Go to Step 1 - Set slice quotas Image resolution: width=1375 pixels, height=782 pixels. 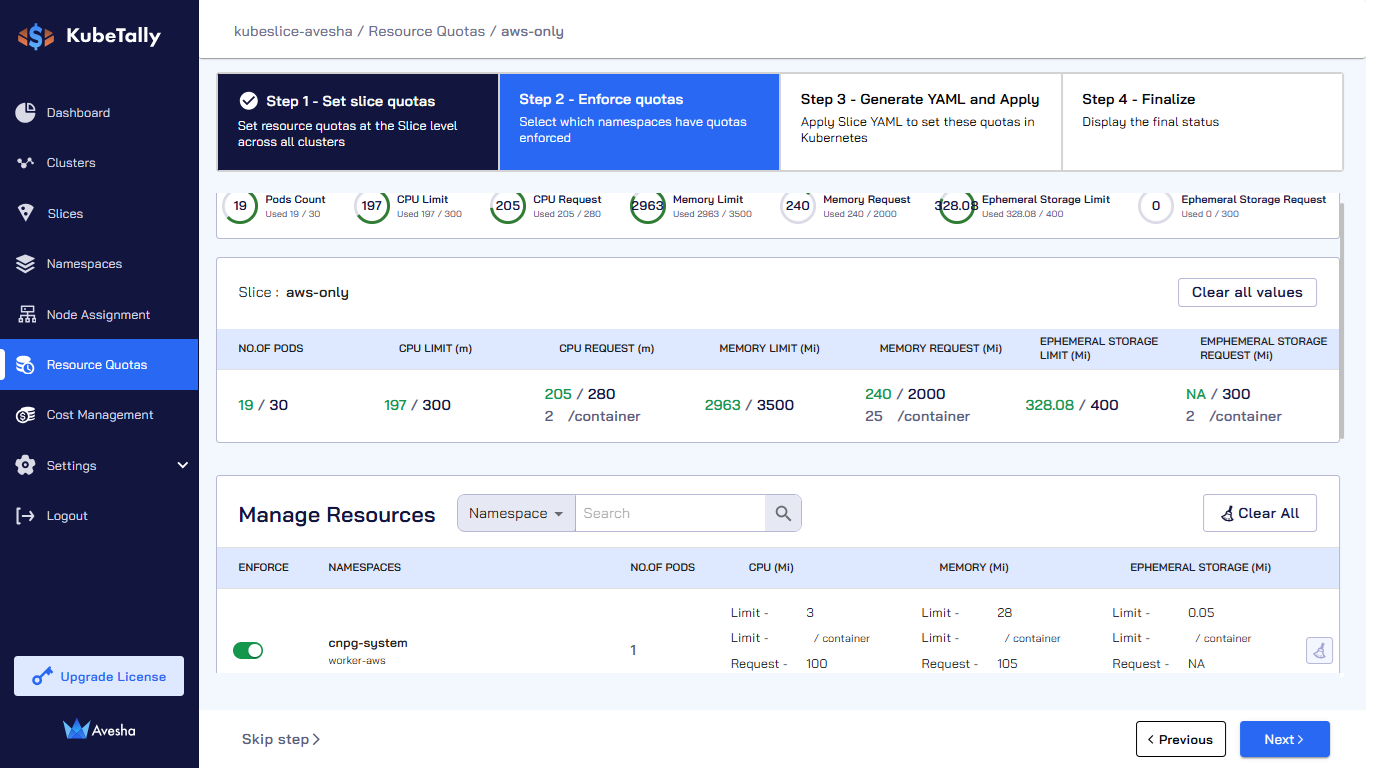pos(358,122)
